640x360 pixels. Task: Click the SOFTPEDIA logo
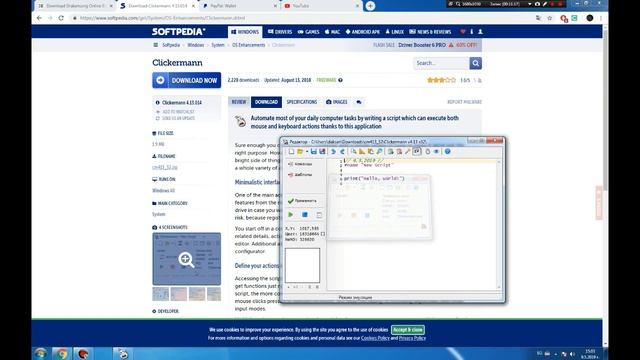pyautogui.click(x=179, y=32)
